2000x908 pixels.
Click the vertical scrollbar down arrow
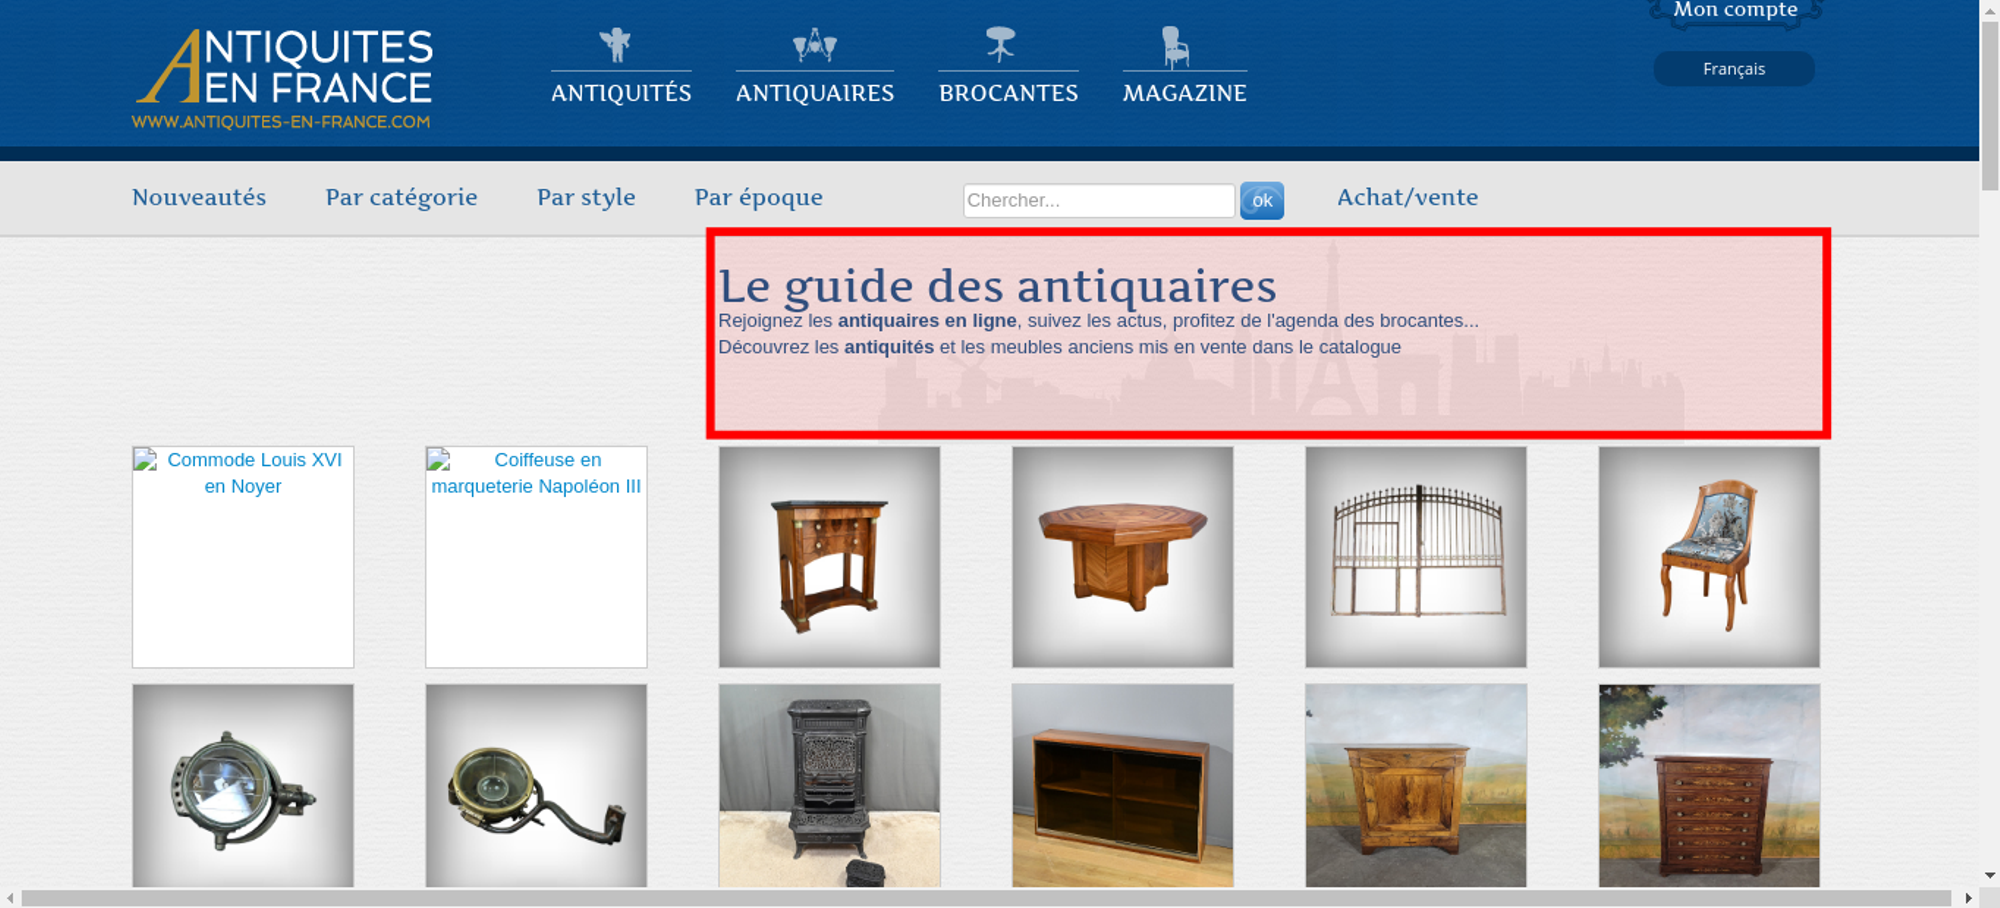pos(1989,875)
